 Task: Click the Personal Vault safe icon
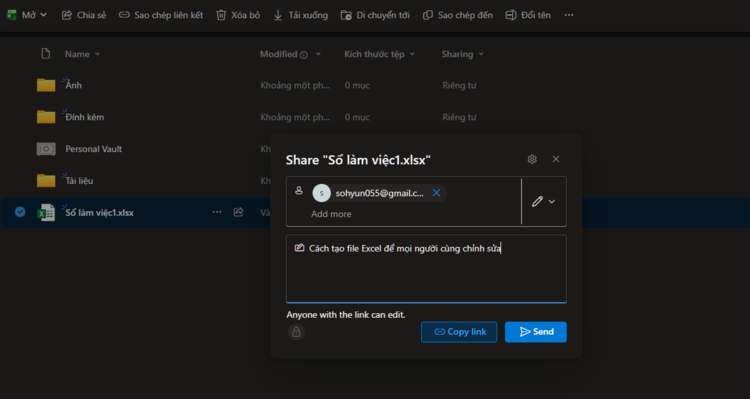pyautogui.click(x=46, y=149)
